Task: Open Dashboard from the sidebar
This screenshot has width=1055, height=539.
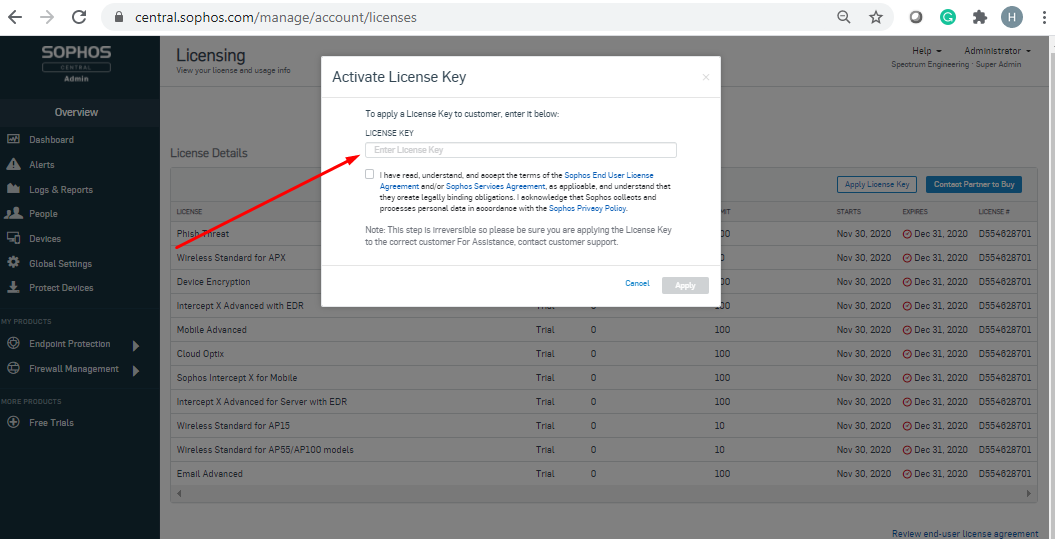Action: click(51, 140)
